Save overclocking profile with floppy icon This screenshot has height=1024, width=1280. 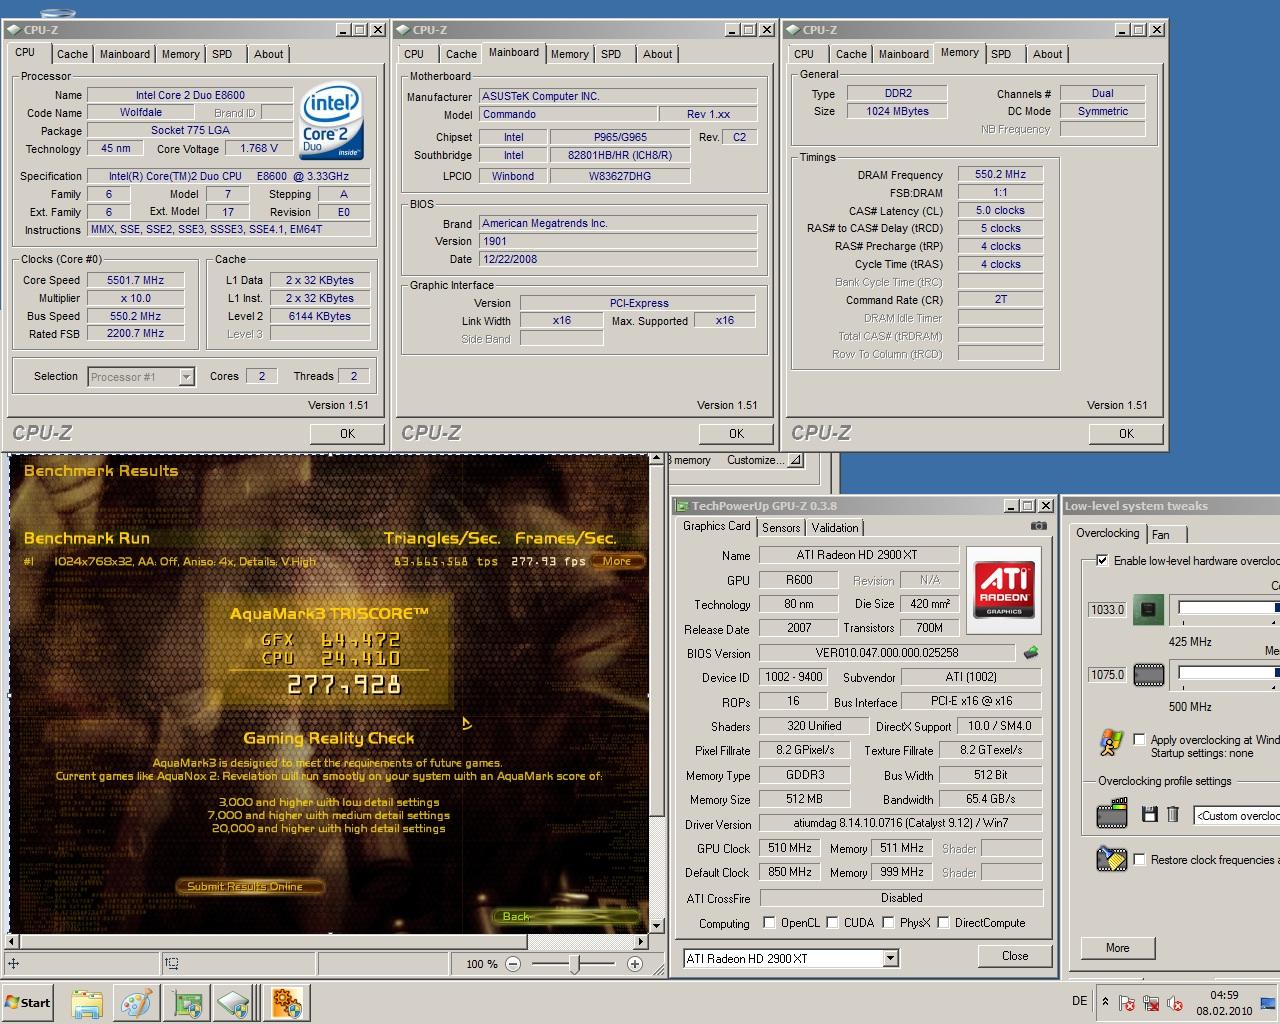[x=1150, y=815]
